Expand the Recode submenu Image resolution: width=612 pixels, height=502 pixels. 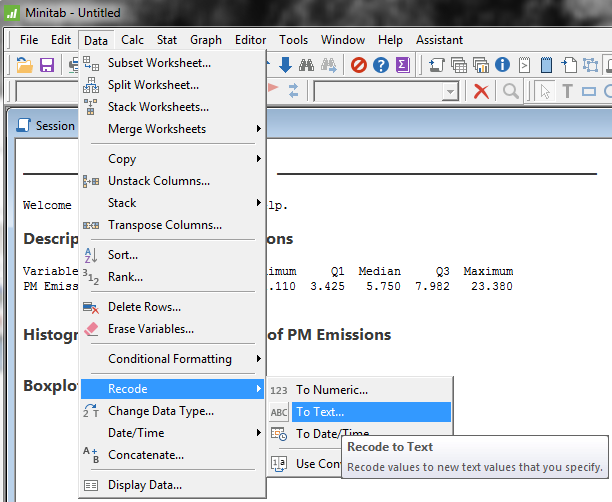[172, 388]
